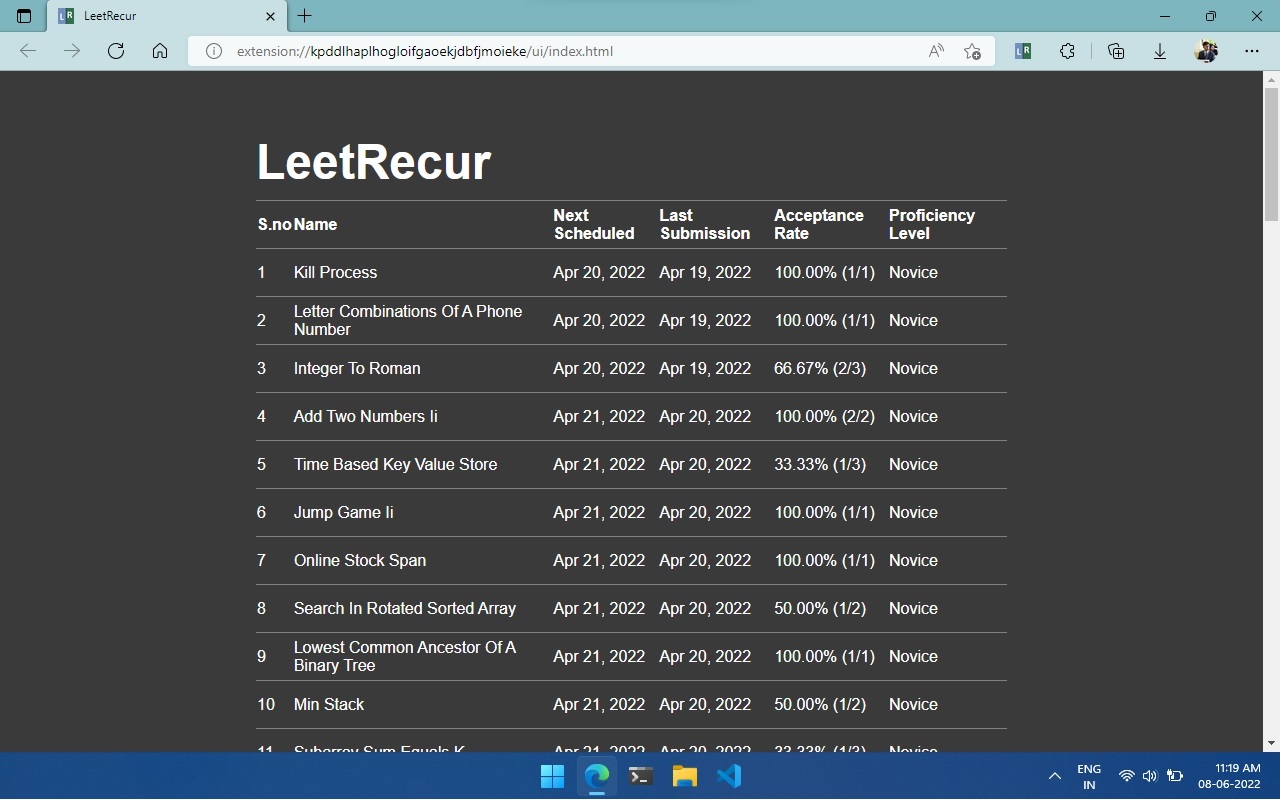Viewport: 1280px width, 800px height.
Task: Open Downloads in the browser toolbar
Action: 1159,50
